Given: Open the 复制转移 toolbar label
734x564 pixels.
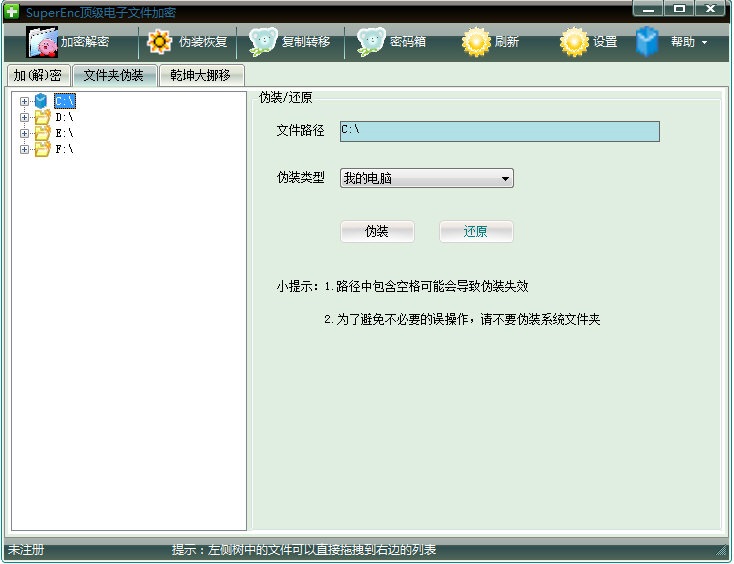Looking at the screenshot, I should pos(306,42).
